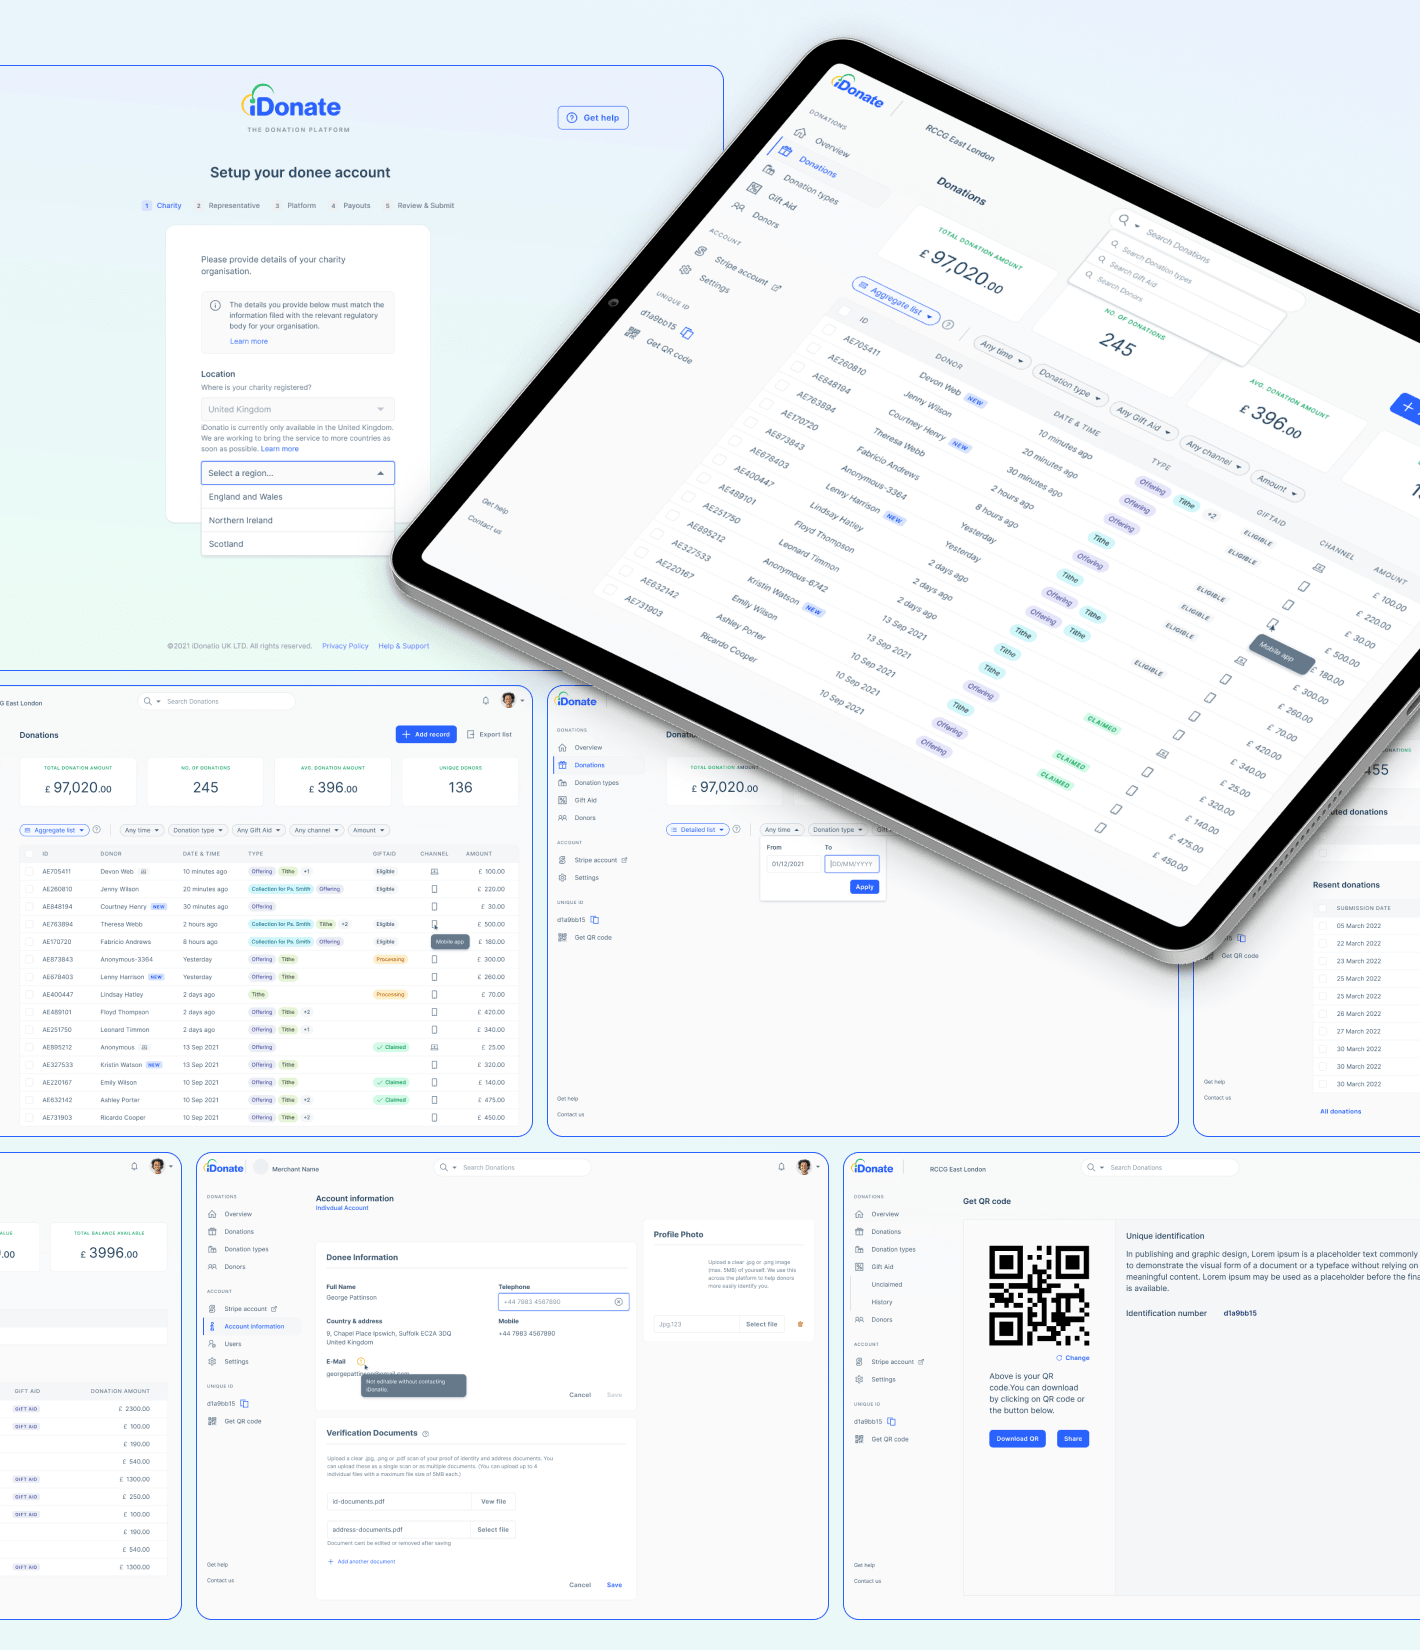Click the bell icon in the Account information header
This screenshot has height=1650, width=1420.
[x=782, y=1167]
